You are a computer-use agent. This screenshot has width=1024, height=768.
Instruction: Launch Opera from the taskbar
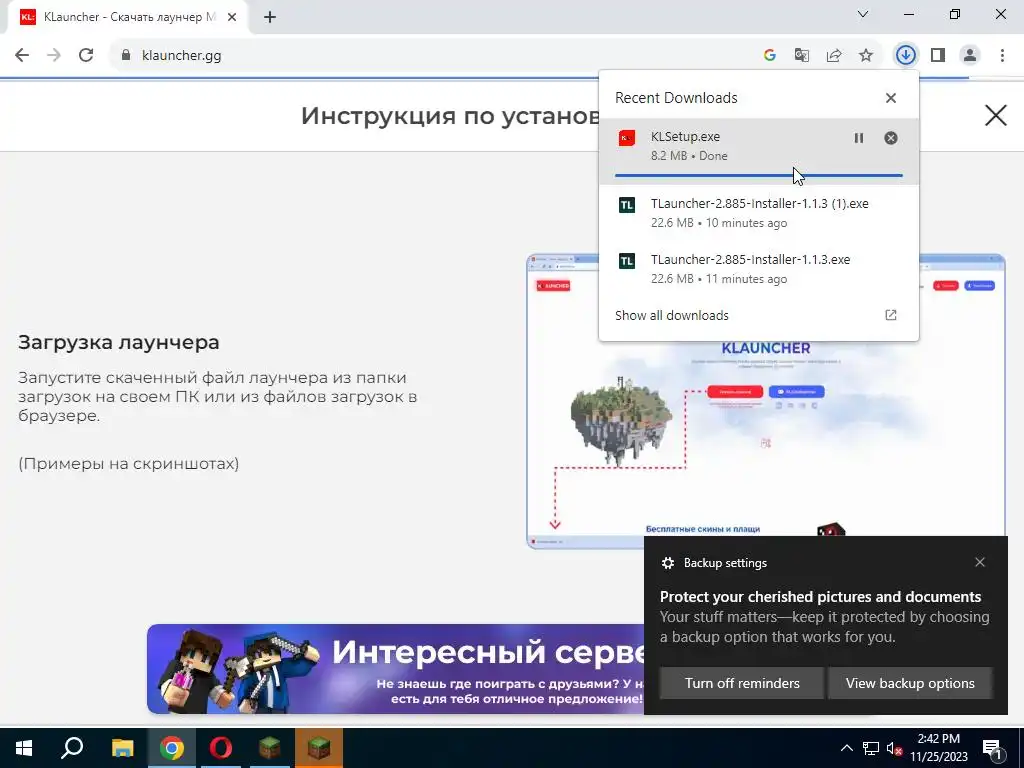tap(221, 748)
